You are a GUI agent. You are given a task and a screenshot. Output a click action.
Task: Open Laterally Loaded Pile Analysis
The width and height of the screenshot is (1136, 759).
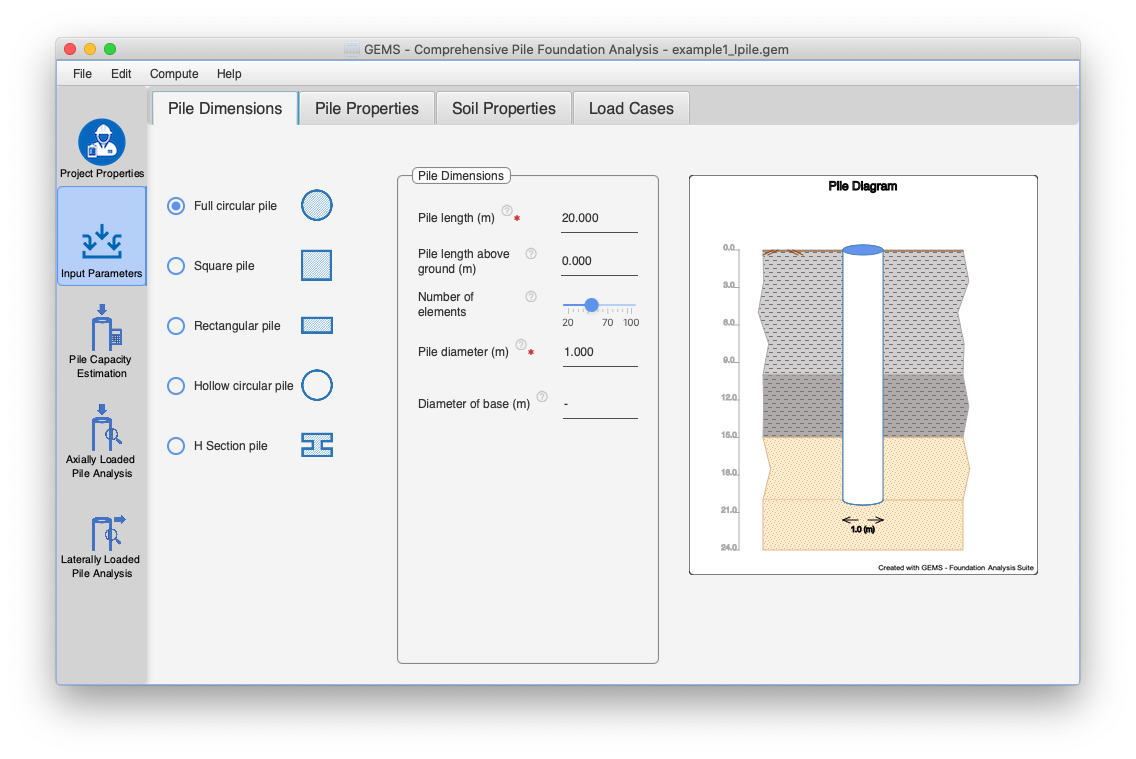coord(101,543)
